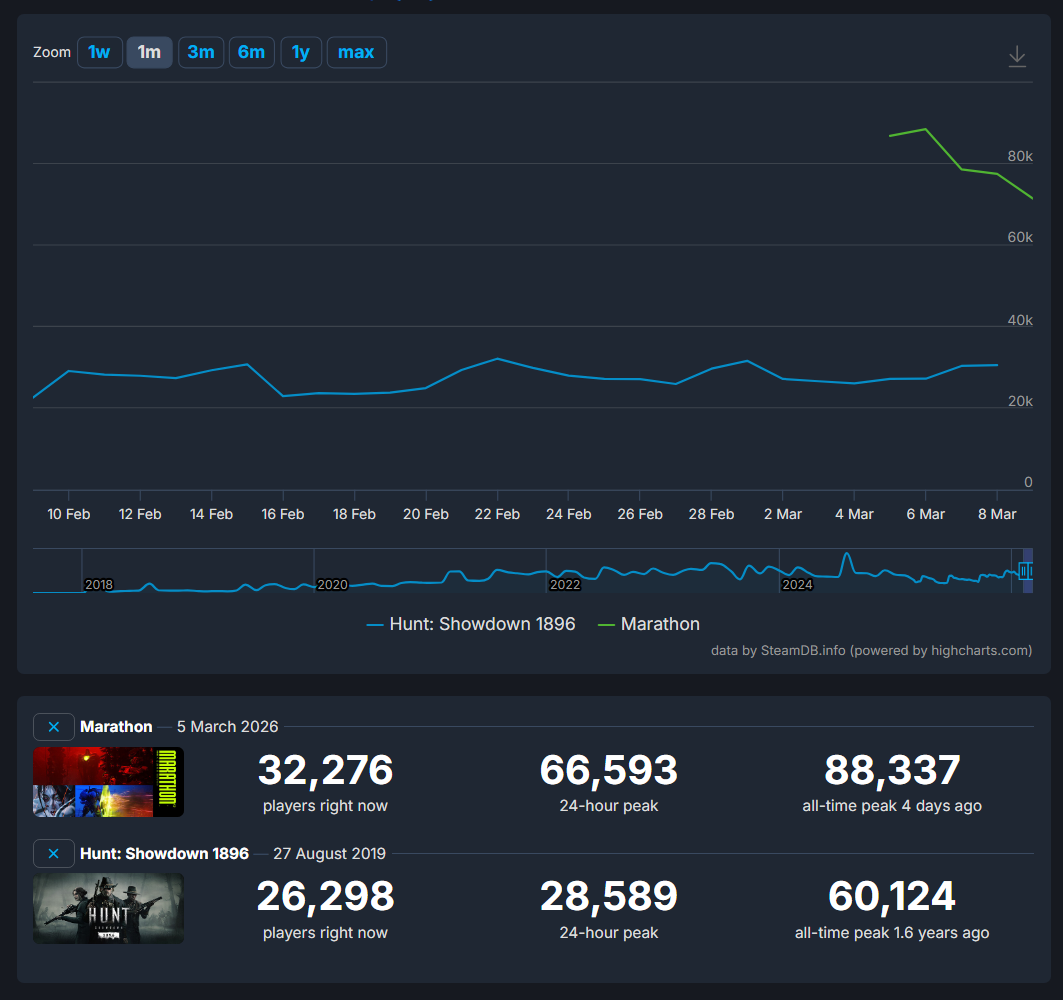The height and width of the screenshot is (1000, 1063).
Task: Click navigator timeline near 2022
Action: [565, 584]
